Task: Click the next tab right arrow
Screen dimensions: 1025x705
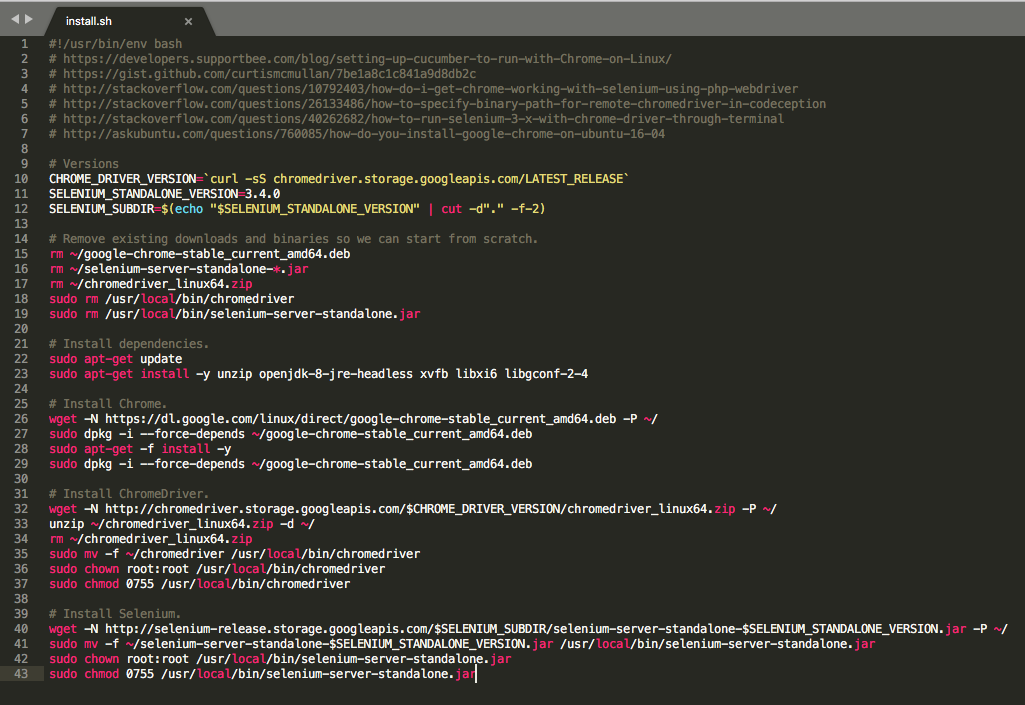Action: pos(29,20)
